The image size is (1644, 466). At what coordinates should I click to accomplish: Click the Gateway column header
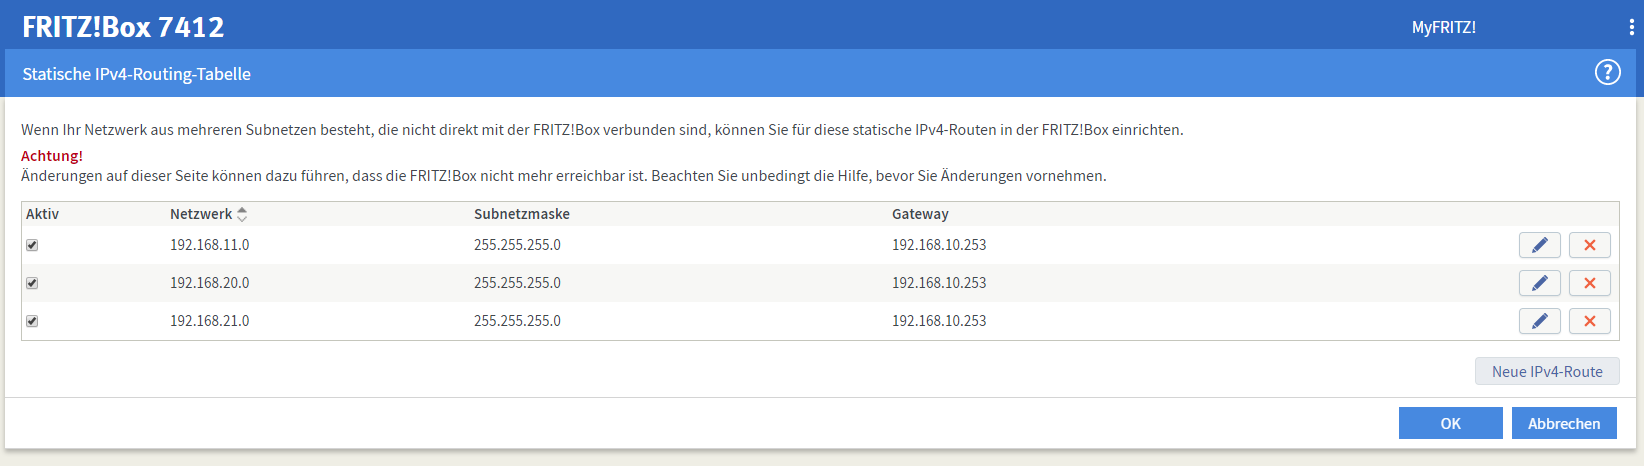(x=920, y=214)
